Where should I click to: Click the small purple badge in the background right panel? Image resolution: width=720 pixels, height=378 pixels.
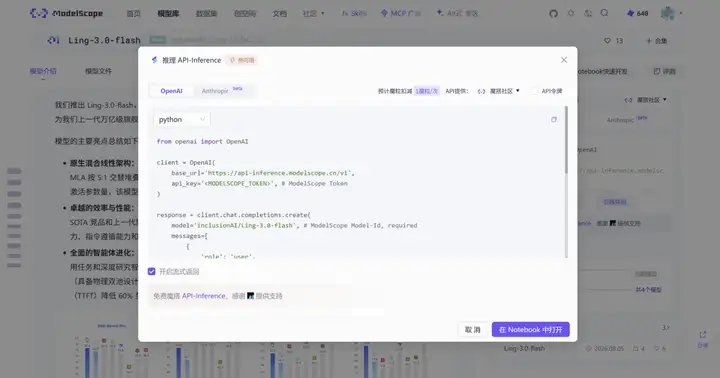tap(614, 202)
